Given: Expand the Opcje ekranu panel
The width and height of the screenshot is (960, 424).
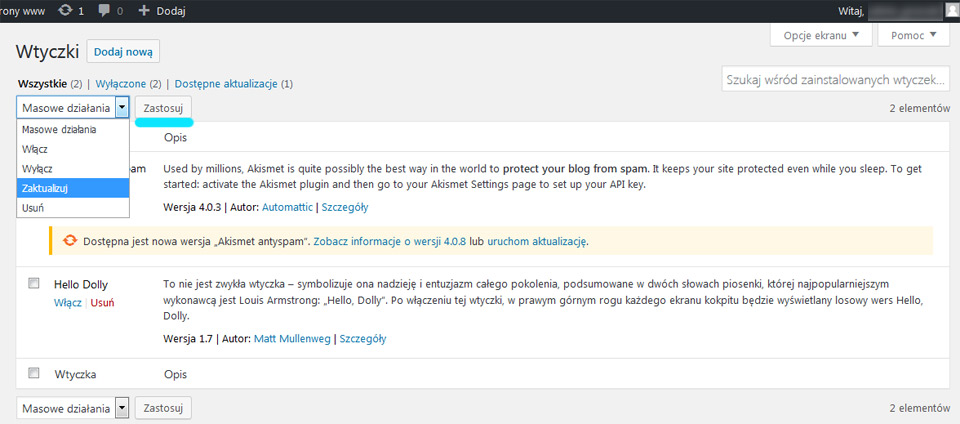Looking at the screenshot, I should coord(820,35).
